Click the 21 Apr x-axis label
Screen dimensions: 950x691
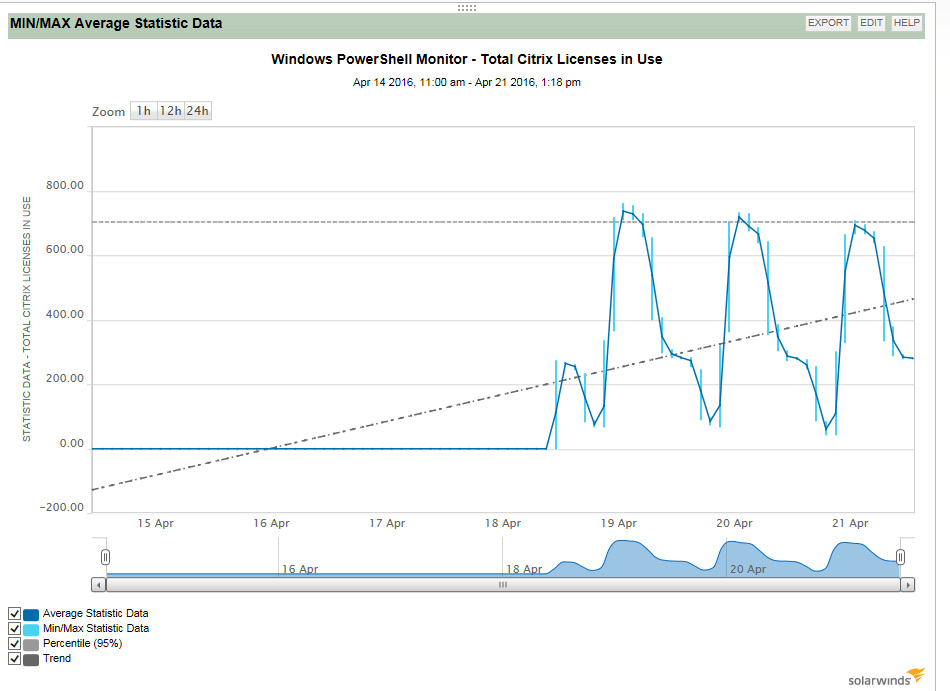tap(850, 523)
